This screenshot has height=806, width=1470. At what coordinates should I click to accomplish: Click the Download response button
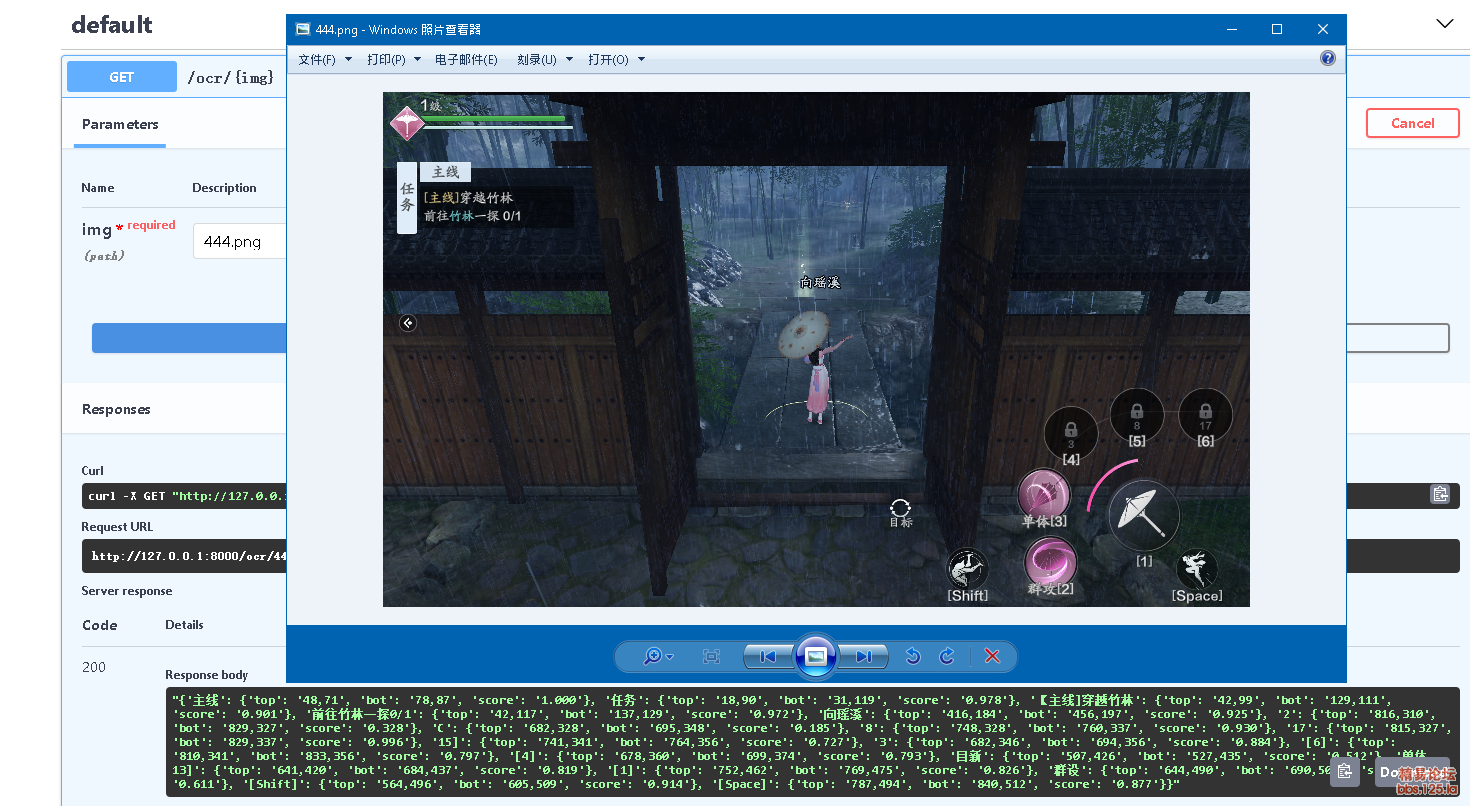1411,772
